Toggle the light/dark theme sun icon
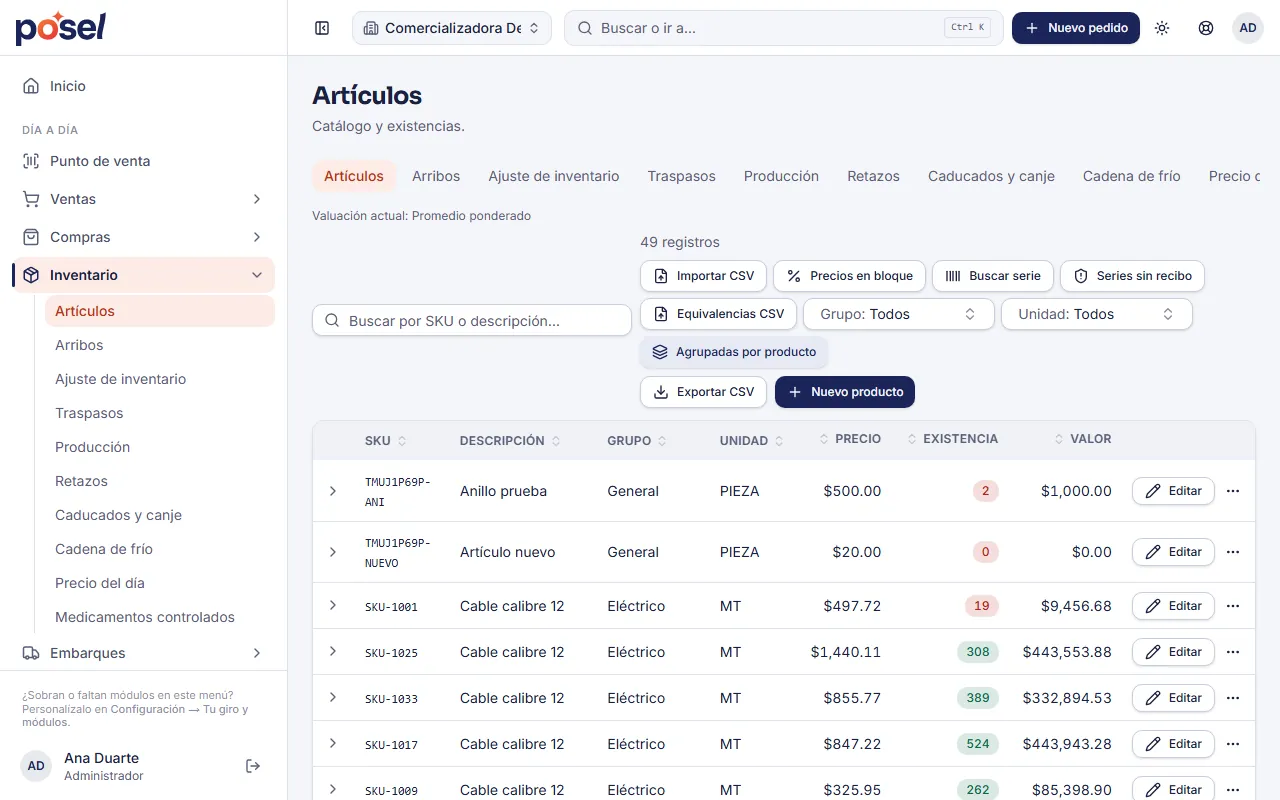The height and width of the screenshot is (800, 1280). click(x=1162, y=28)
